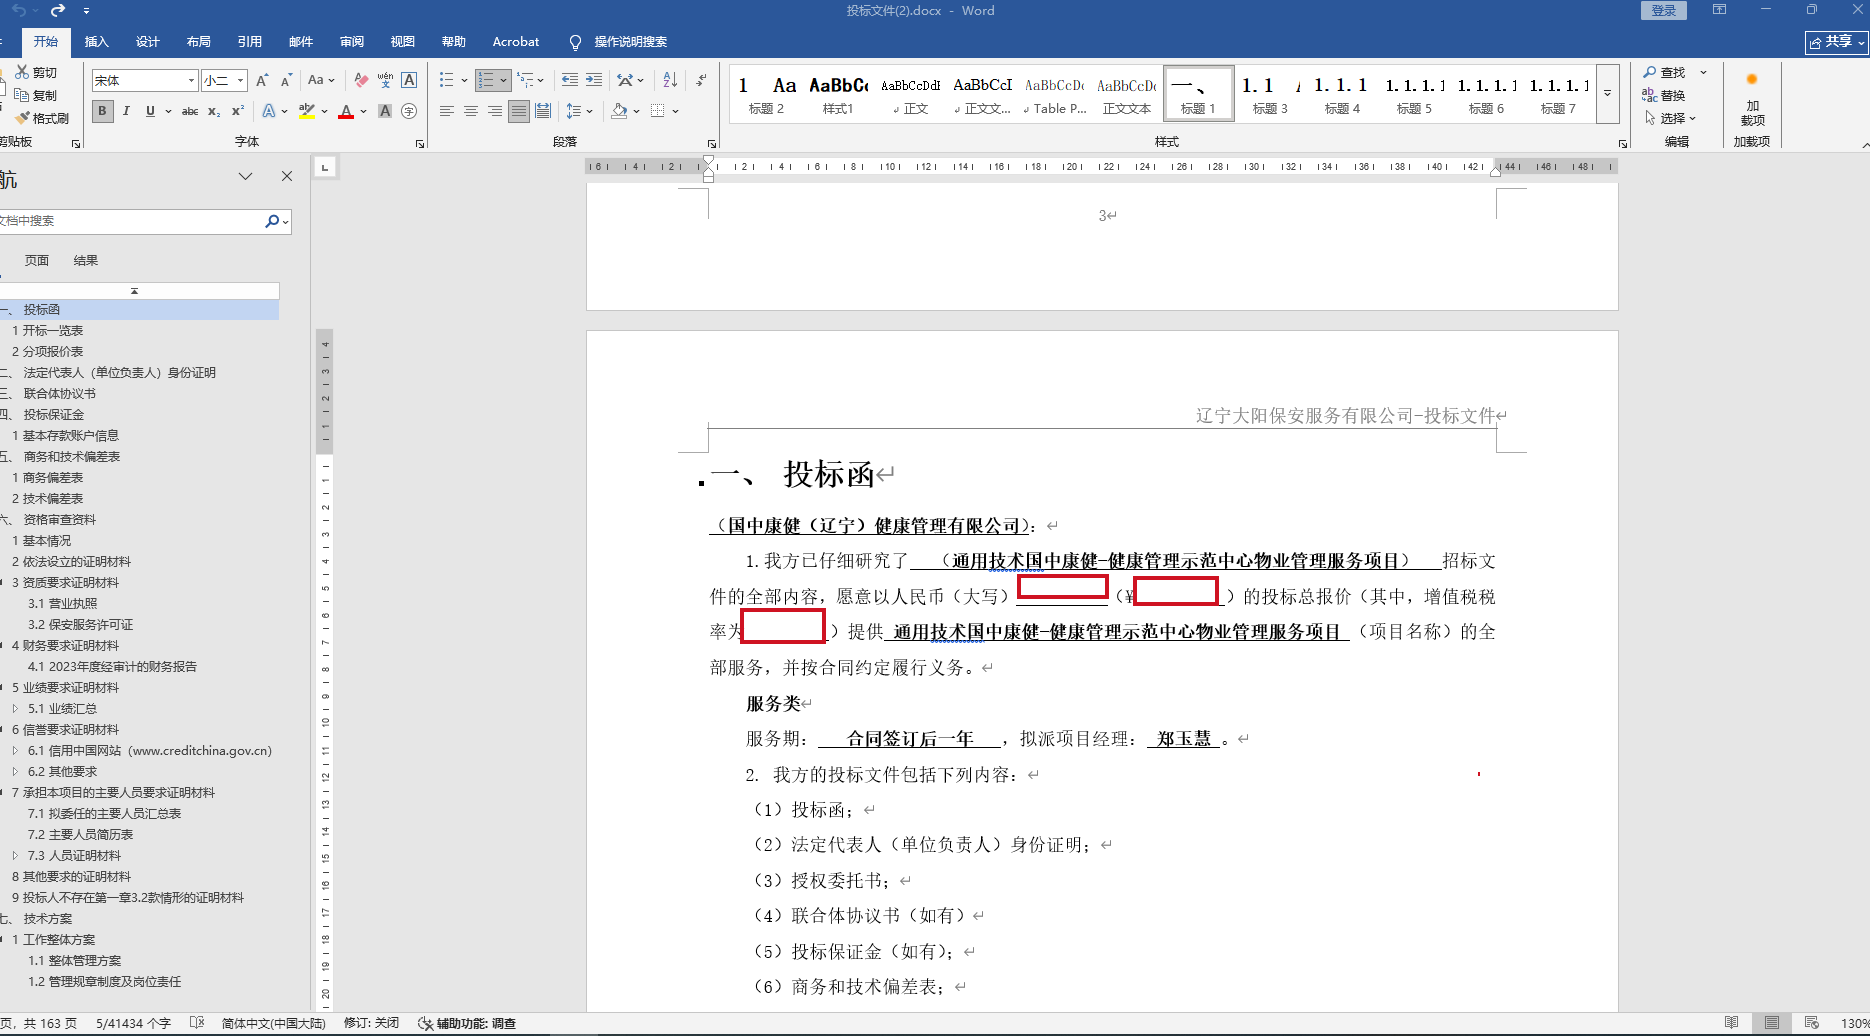This screenshot has width=1870, height=1036.
Task: Center-align text using center icon
Action: 470,111
